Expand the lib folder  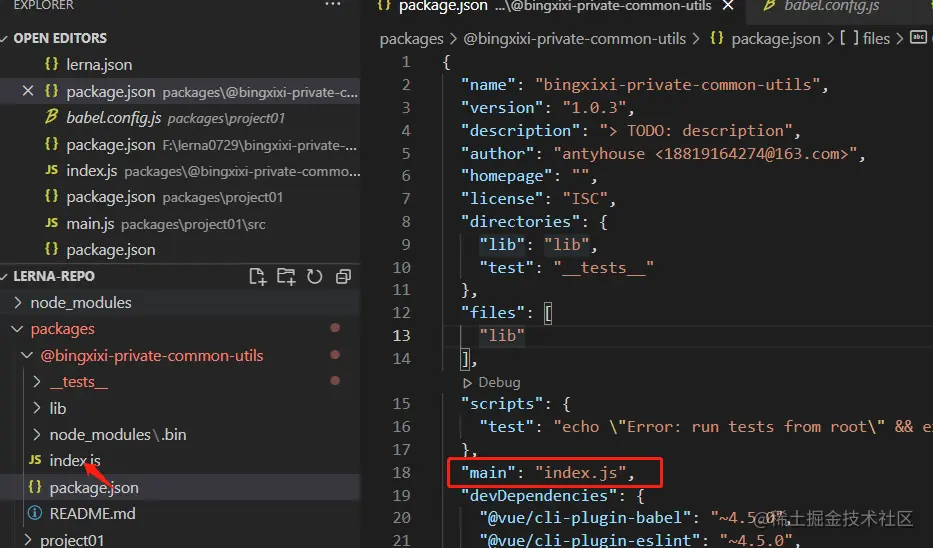point(180,408)
